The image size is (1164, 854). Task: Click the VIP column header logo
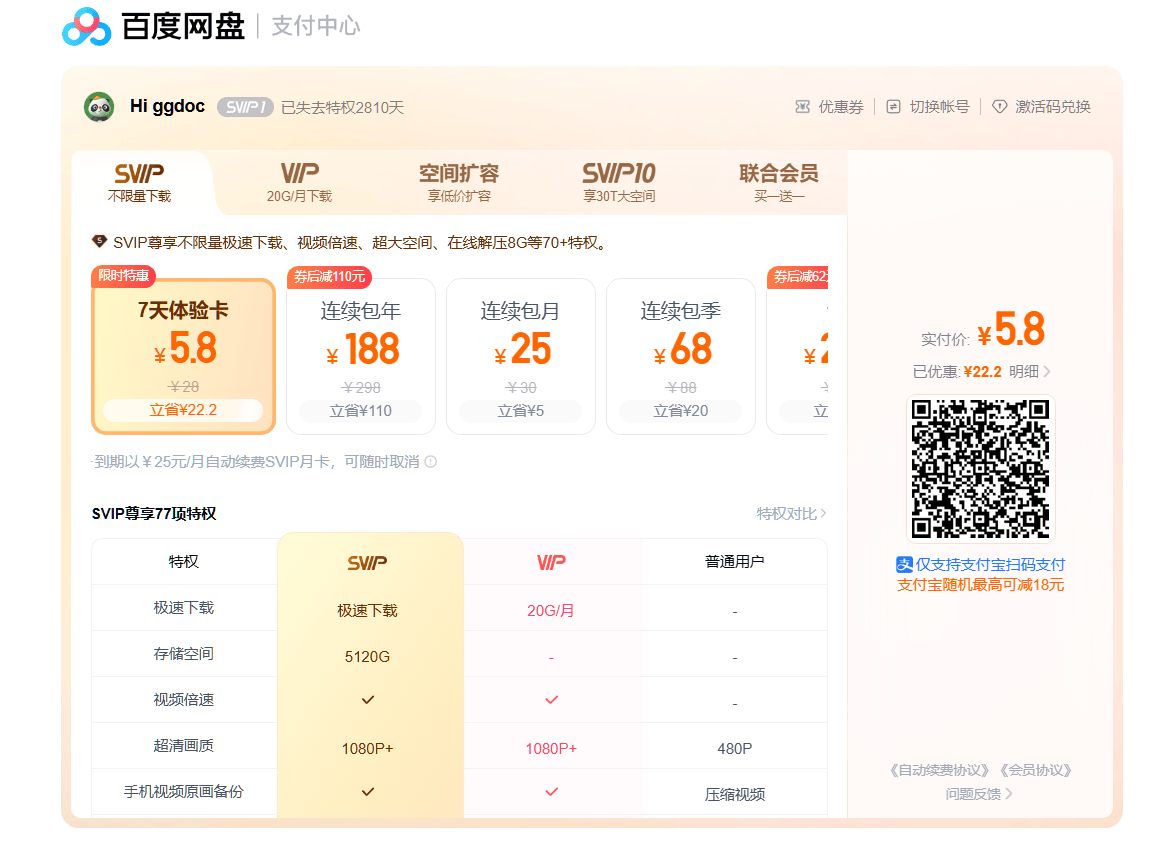[551, 563]
